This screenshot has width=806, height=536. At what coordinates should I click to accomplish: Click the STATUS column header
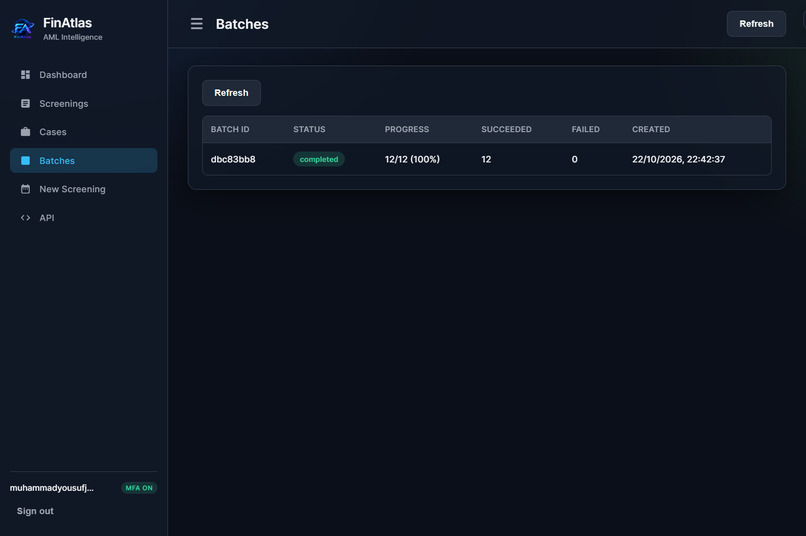click(309, 129)
